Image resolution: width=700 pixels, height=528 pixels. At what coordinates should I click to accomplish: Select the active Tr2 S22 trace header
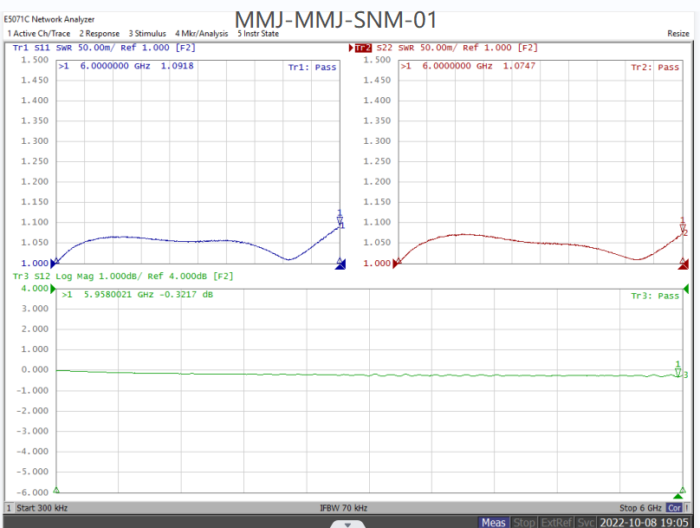tap(446, 48)
